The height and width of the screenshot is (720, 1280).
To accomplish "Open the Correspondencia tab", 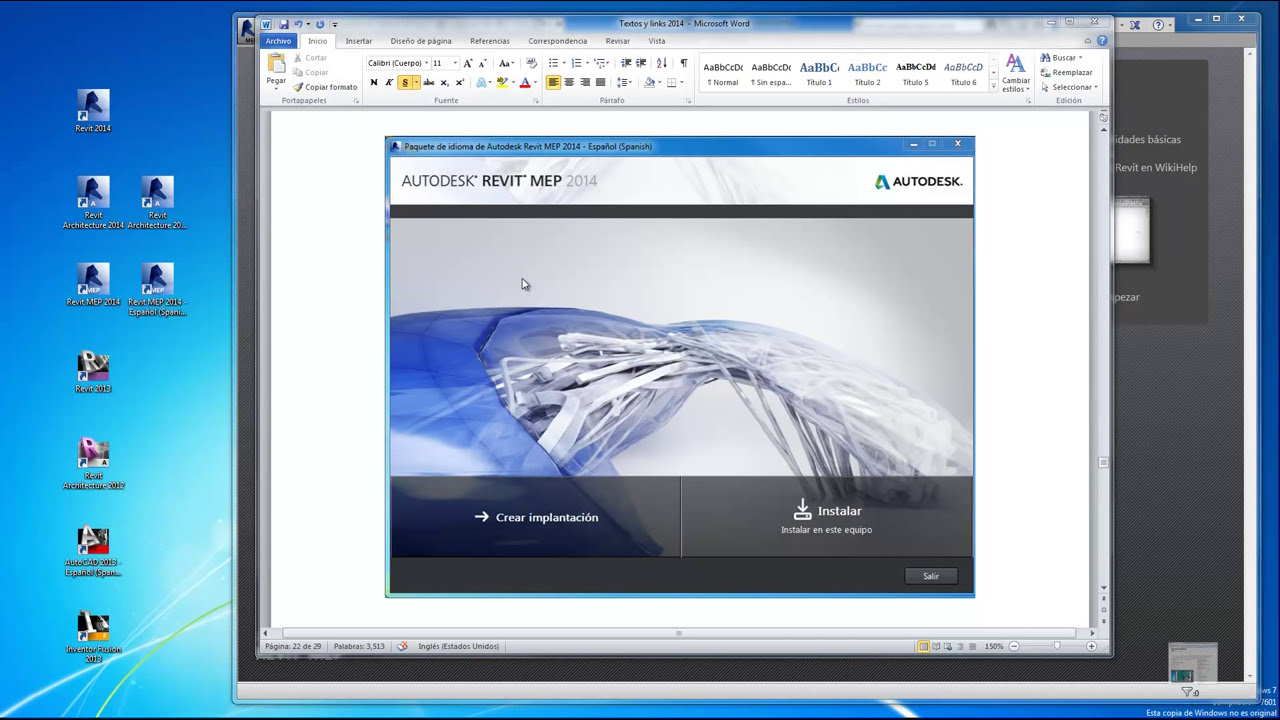I will pos(558,41).
